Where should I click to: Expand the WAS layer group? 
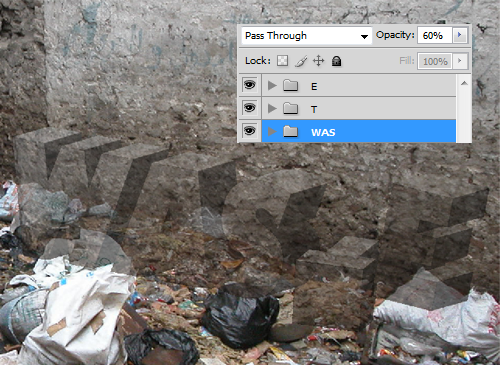[272, 131]
